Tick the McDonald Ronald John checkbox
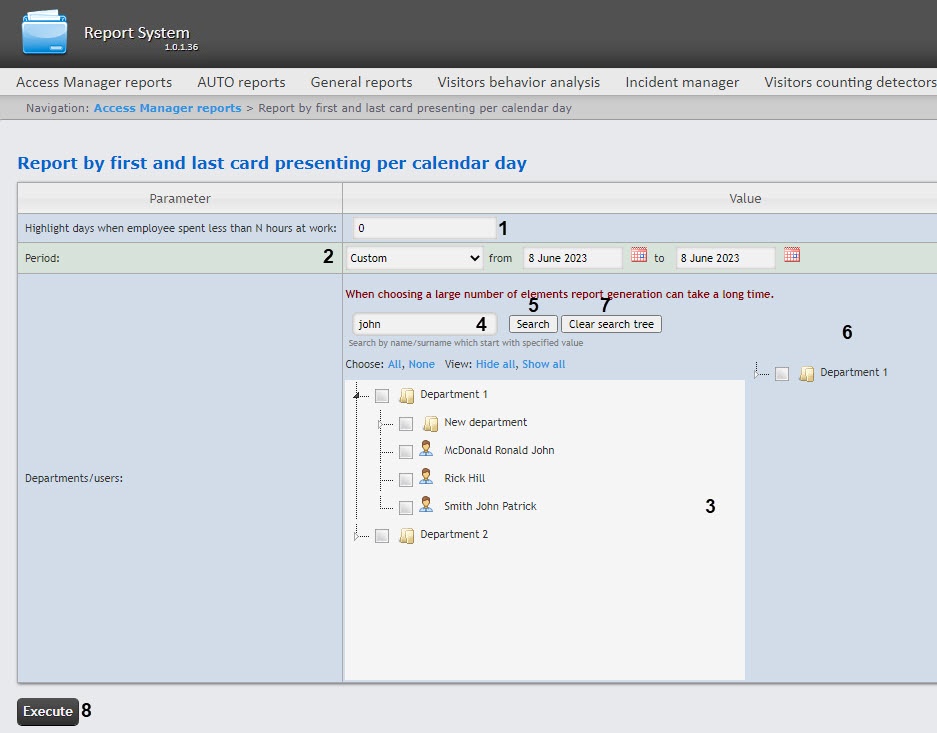 click(x=405, y=452)
